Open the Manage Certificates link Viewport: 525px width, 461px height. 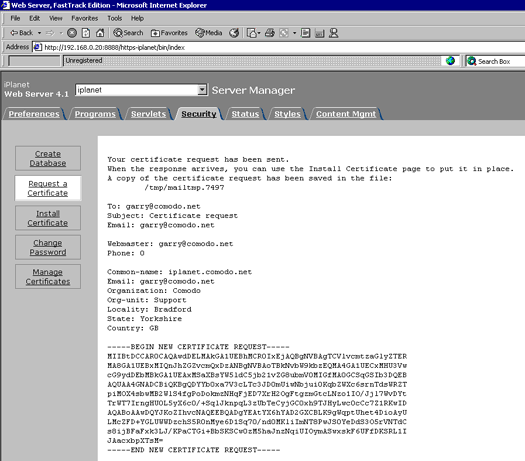pos(48,277)
